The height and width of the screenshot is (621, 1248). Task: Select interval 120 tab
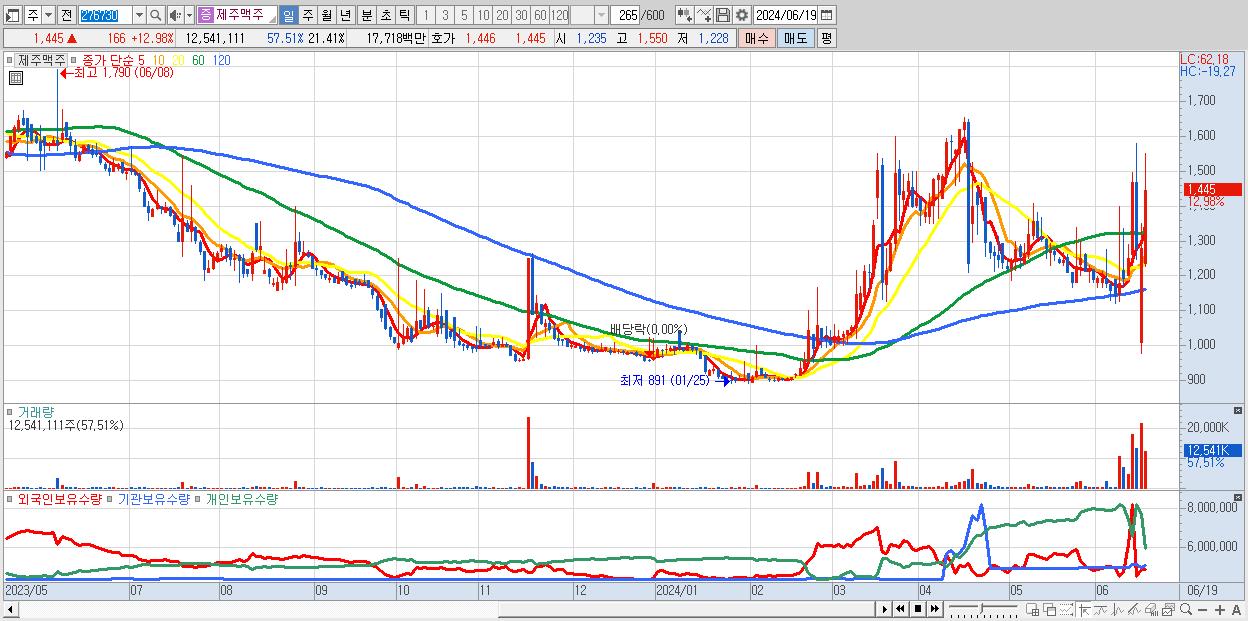[559, 16]
